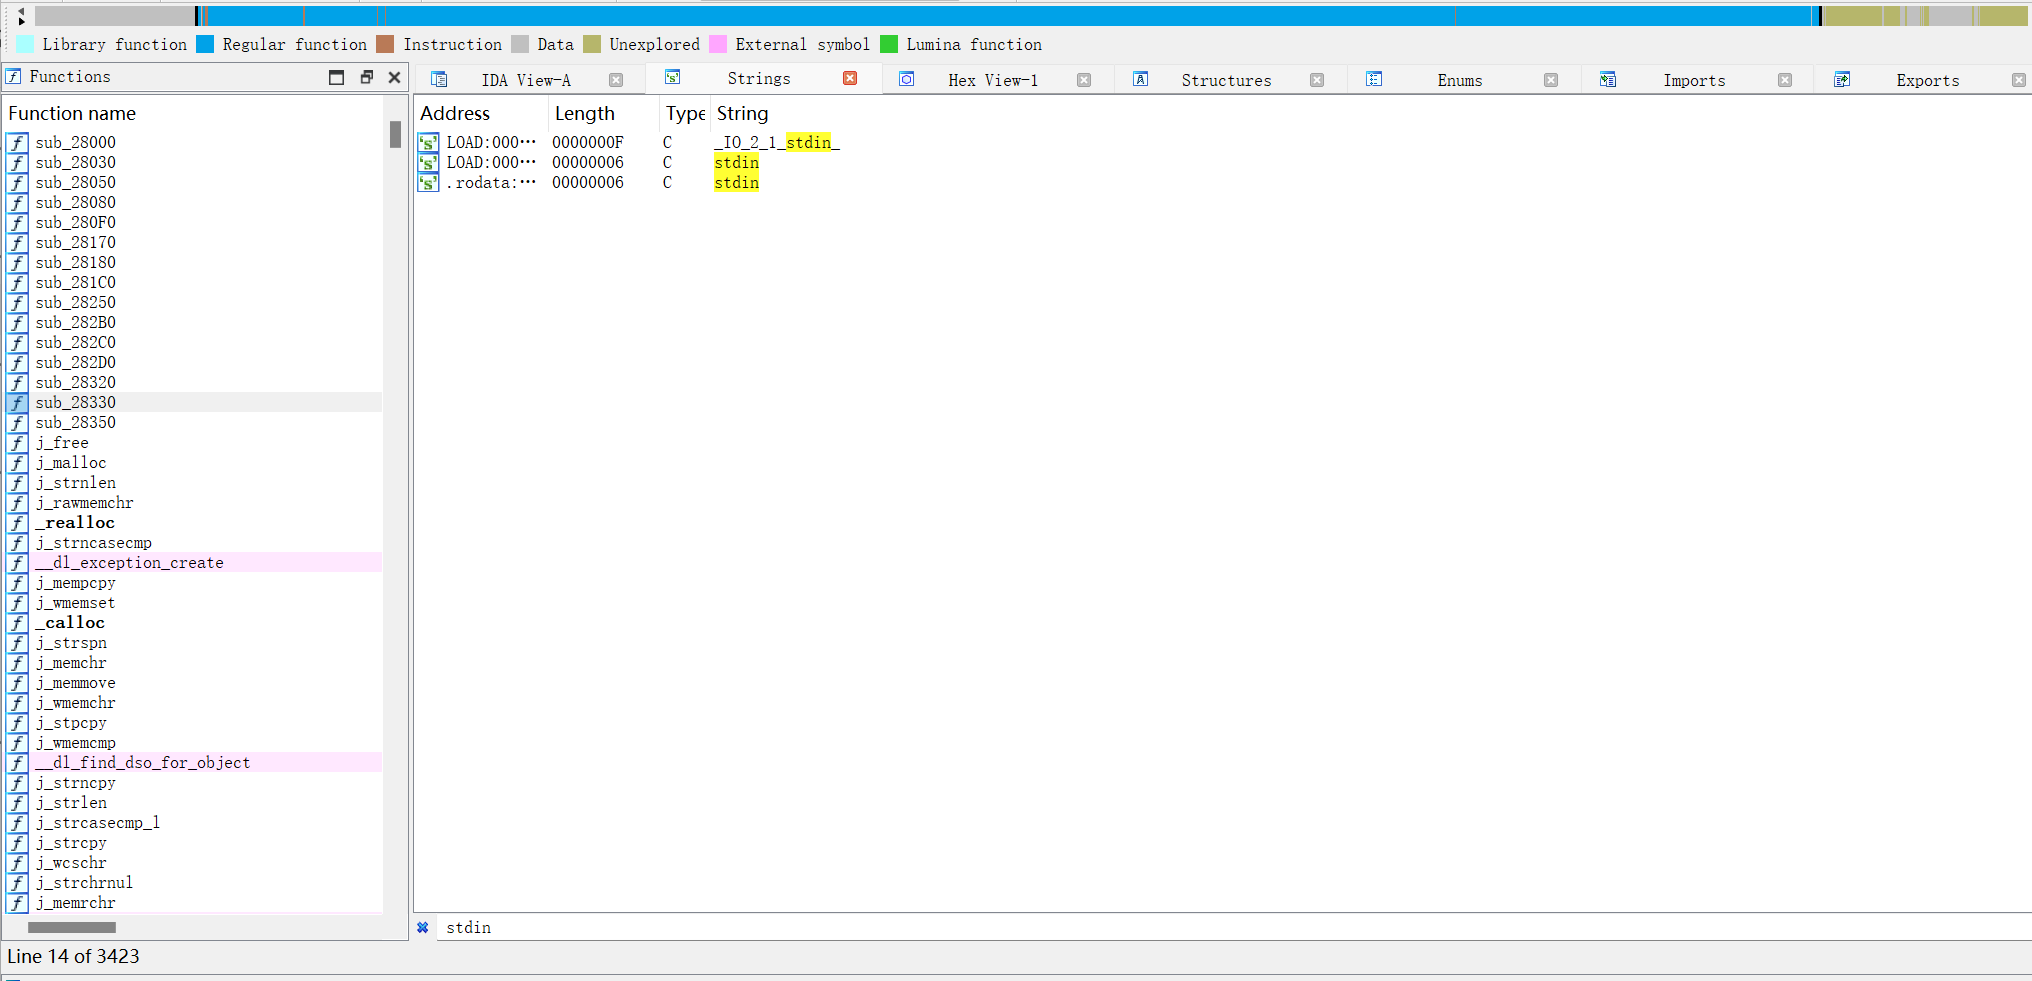This screenshot has width=2032, height=981.
Task: Close the Structures tab
Action: (1317, 80)
